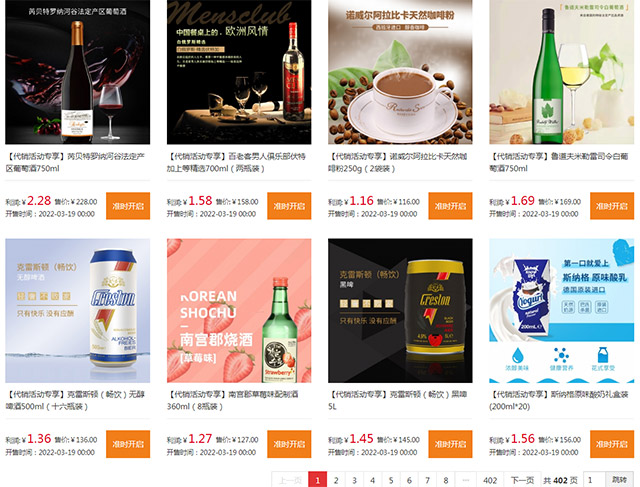Image resolution: width=640 pixels, height=487 pixels.
Task: Click the page number input field
Action: [x=594, y=480]
